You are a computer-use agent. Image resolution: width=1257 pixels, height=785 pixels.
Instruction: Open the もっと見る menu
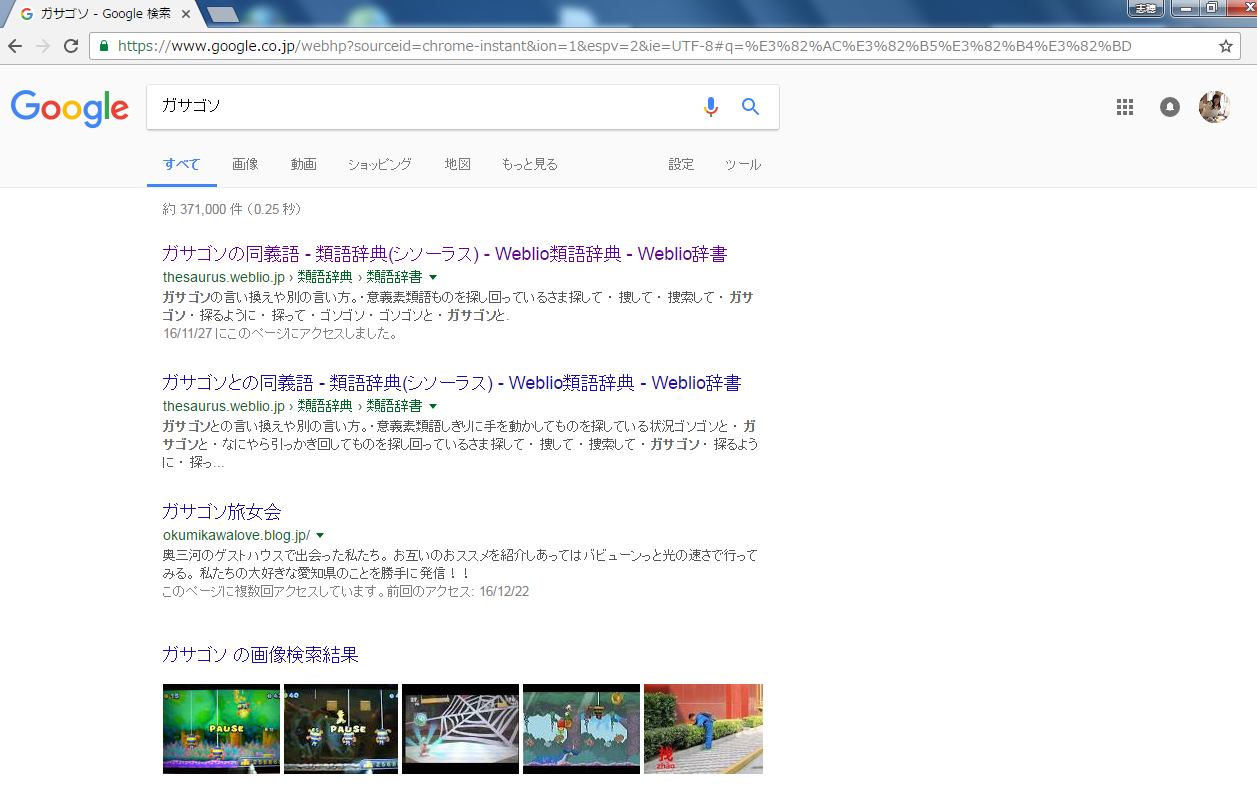(x=530, y=164)
